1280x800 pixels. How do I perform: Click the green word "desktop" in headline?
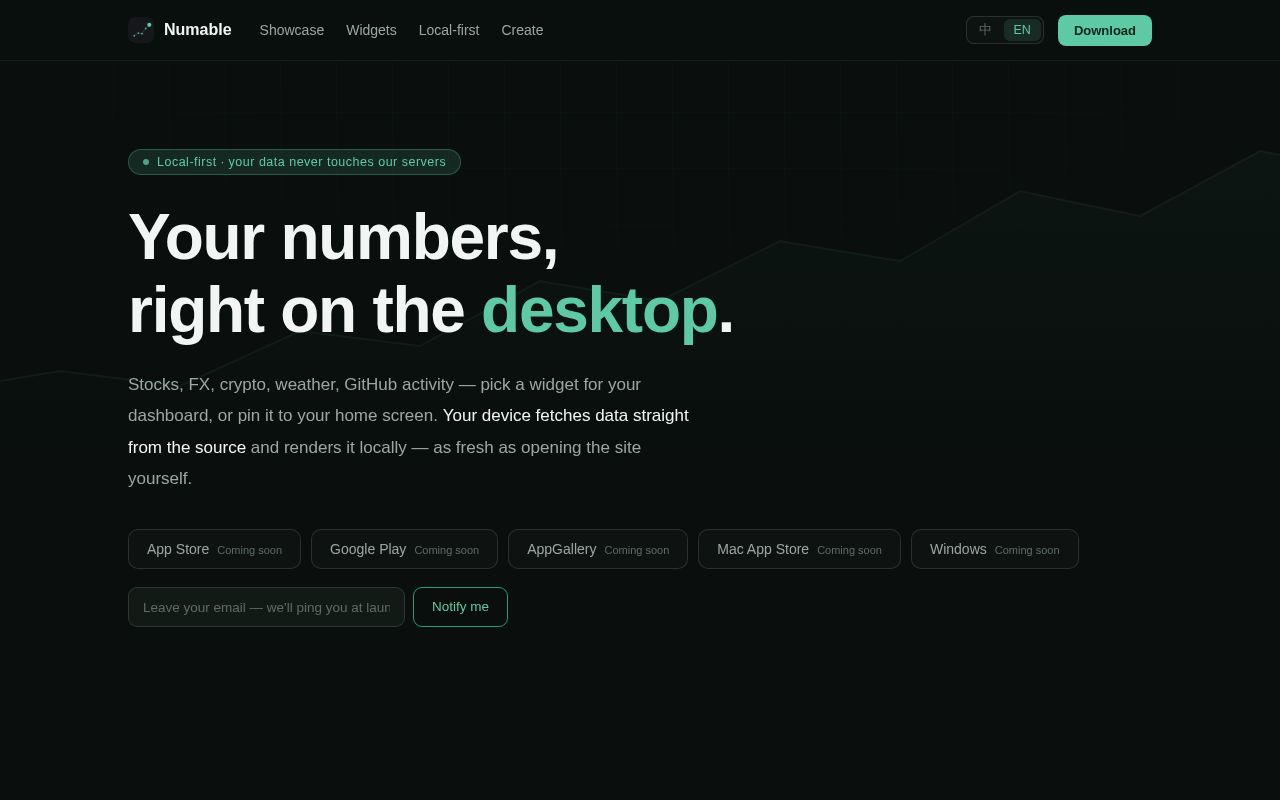[599, 310]
